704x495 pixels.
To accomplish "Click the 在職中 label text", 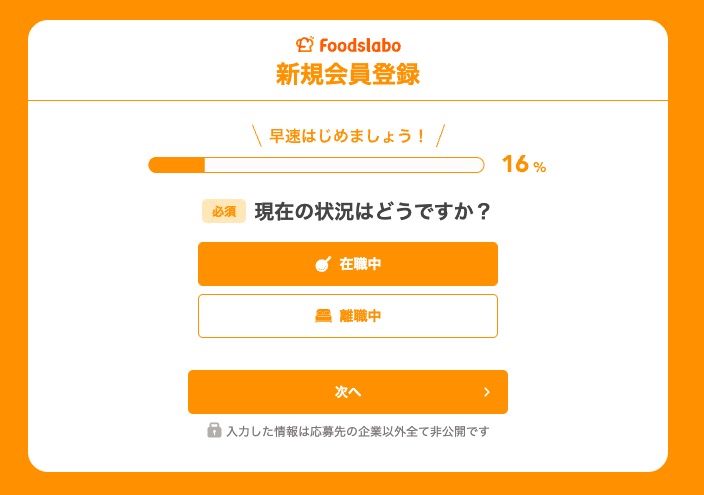I will pyautogui.click(x=360, y=264).
